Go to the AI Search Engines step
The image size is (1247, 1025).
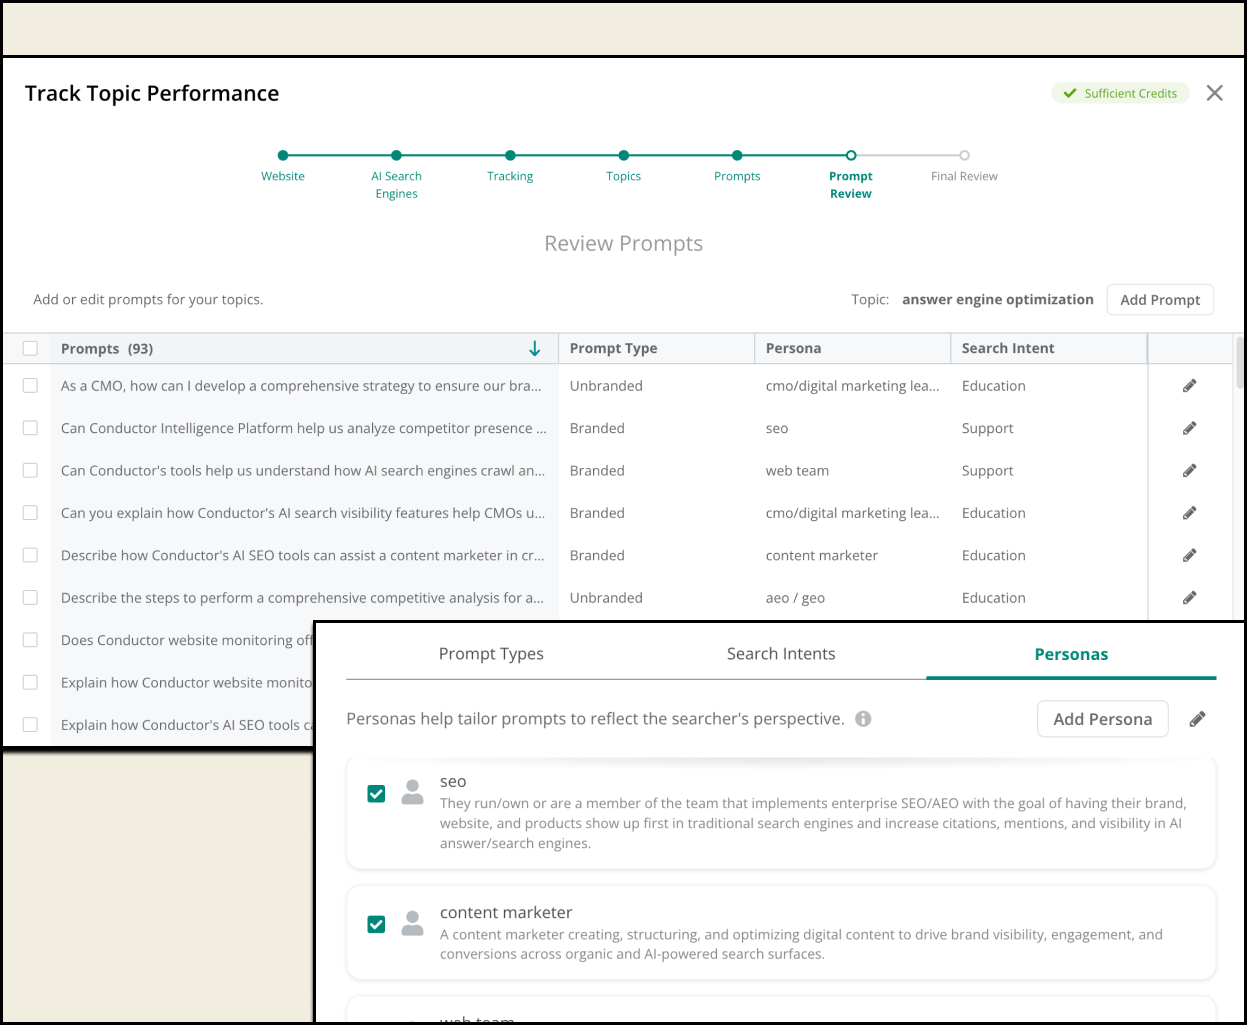[x=396, y=175]
